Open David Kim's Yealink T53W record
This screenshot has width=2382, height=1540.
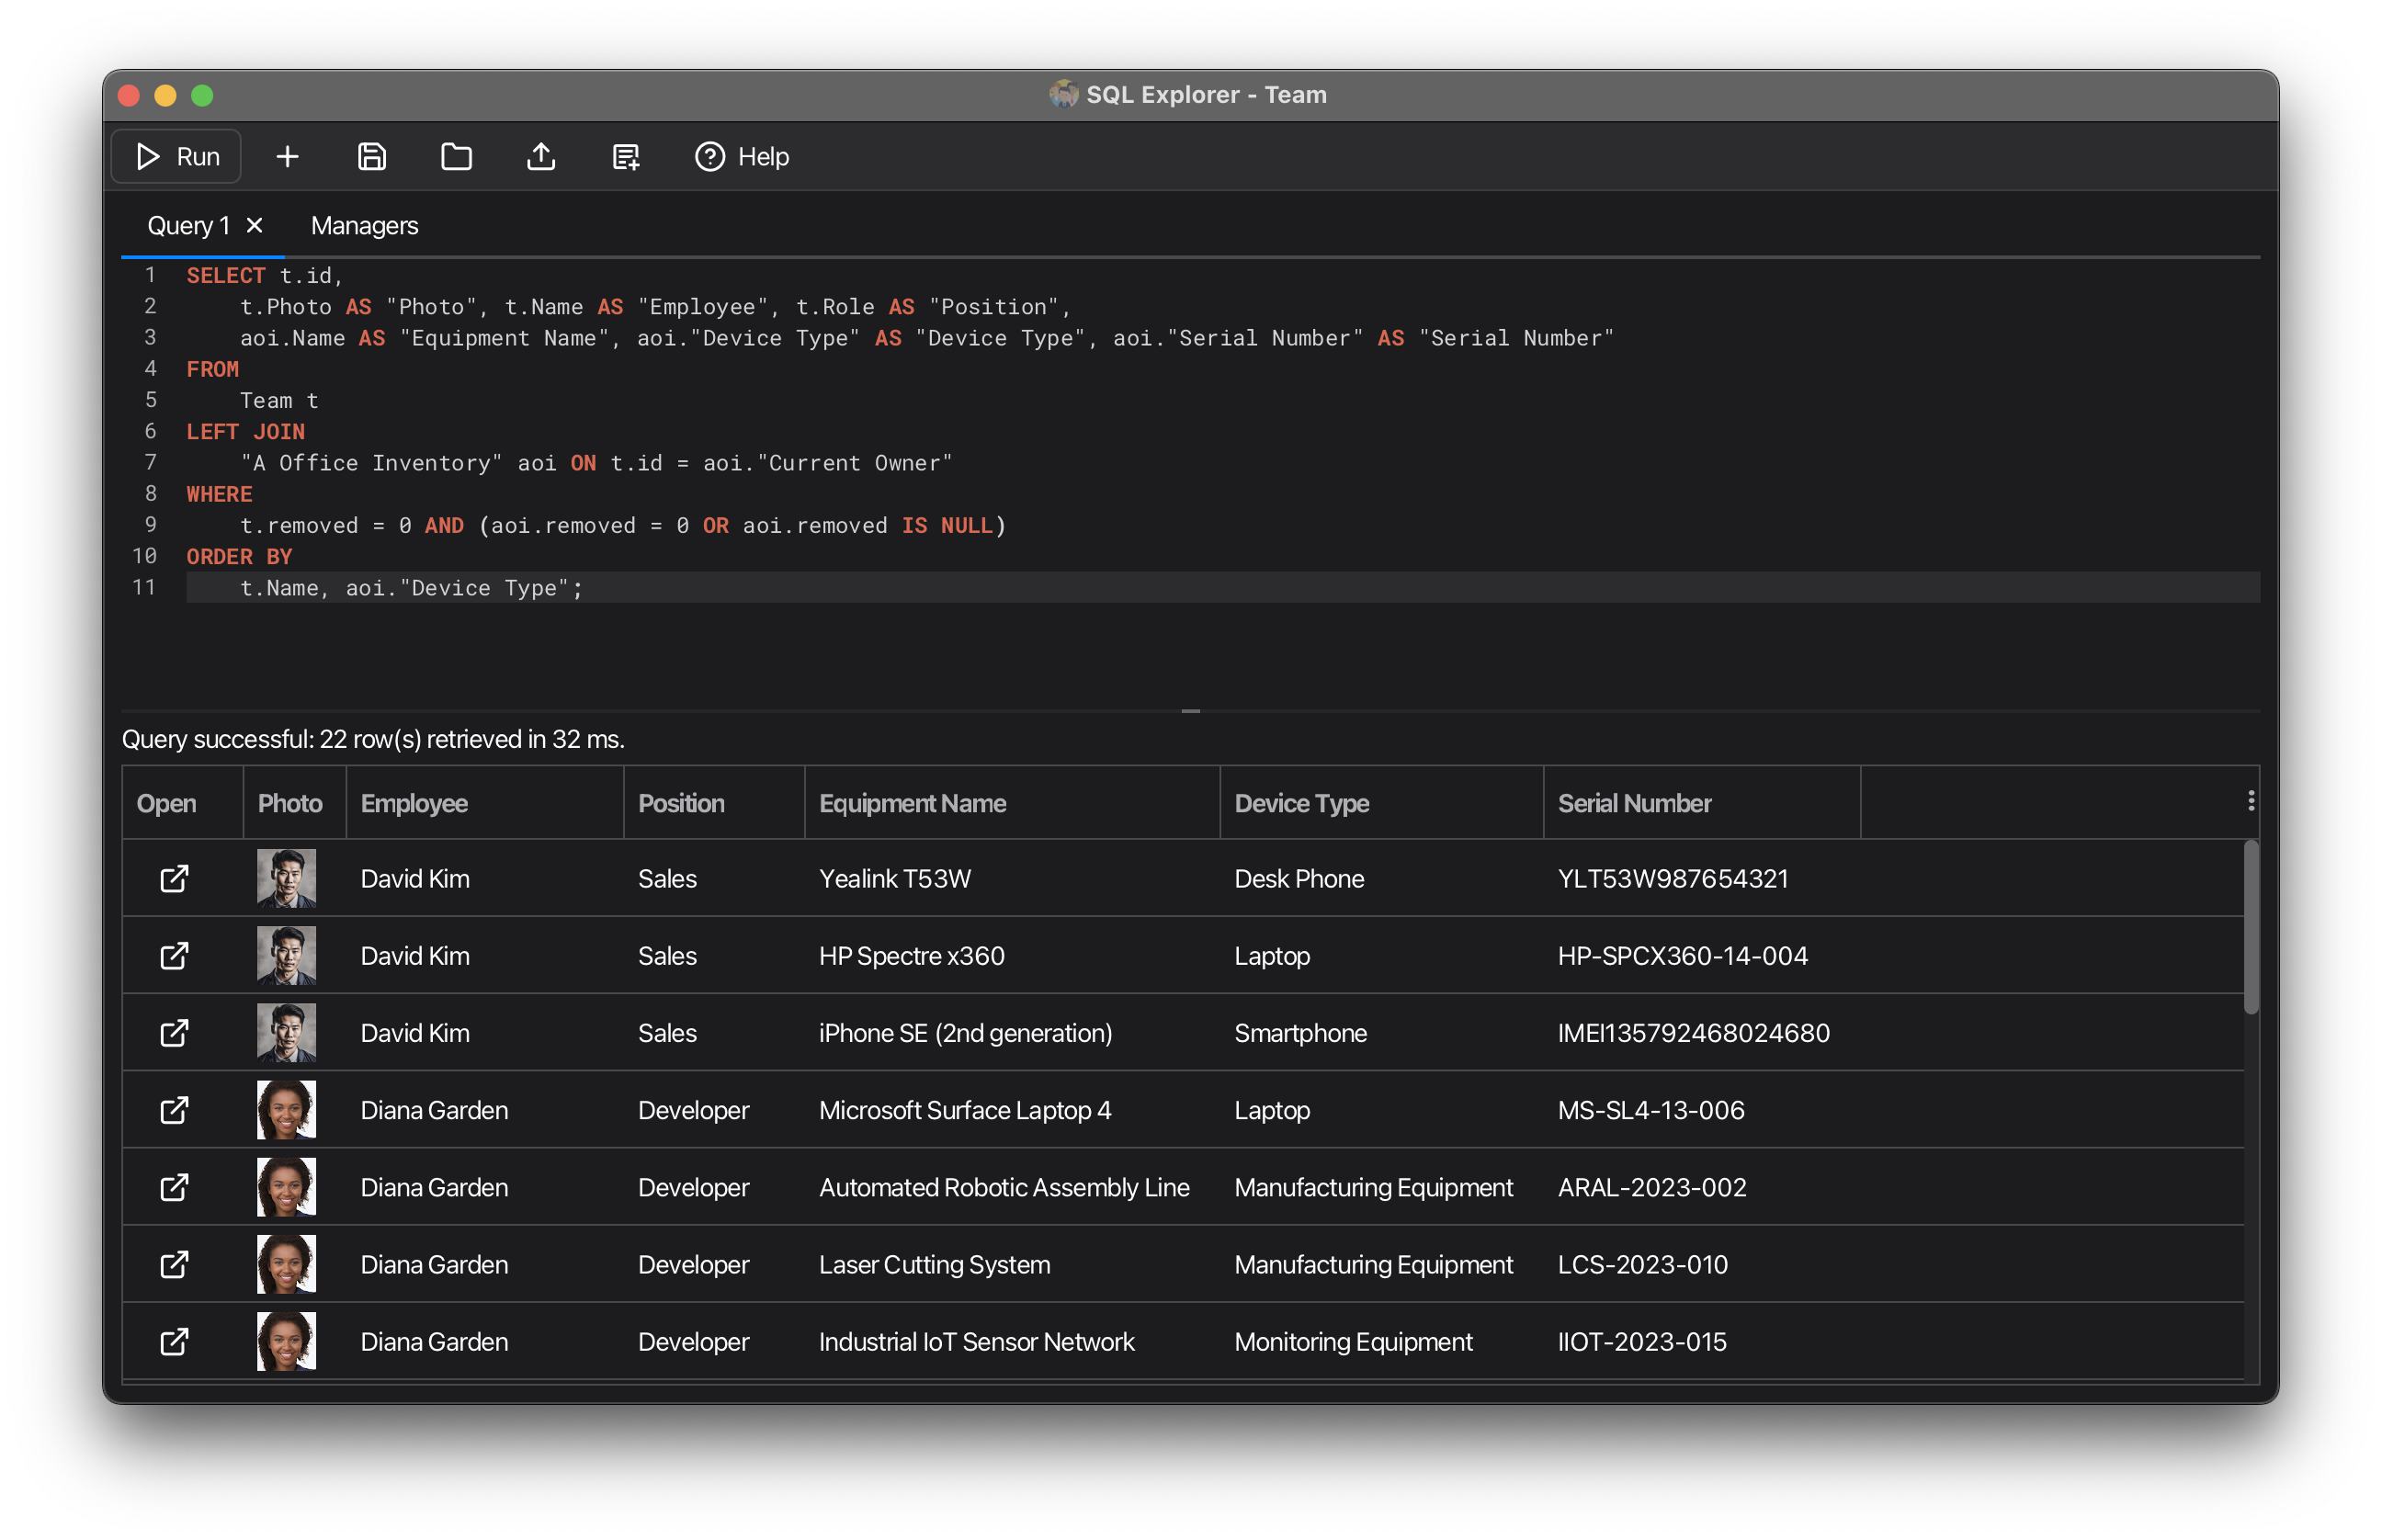click(174, 878)
